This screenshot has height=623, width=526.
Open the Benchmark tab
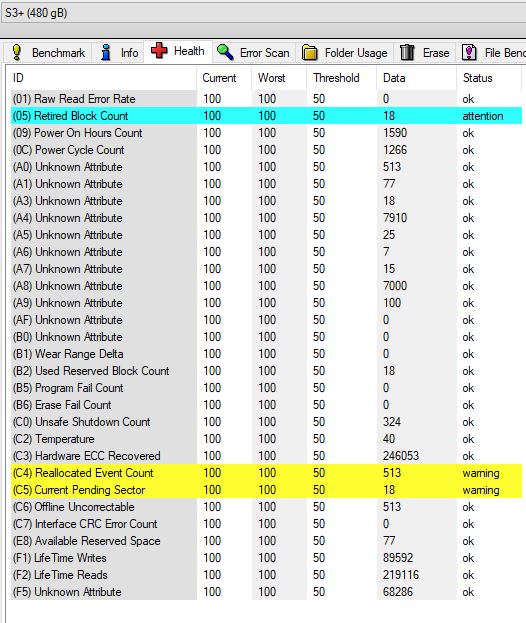coord(48,52)
